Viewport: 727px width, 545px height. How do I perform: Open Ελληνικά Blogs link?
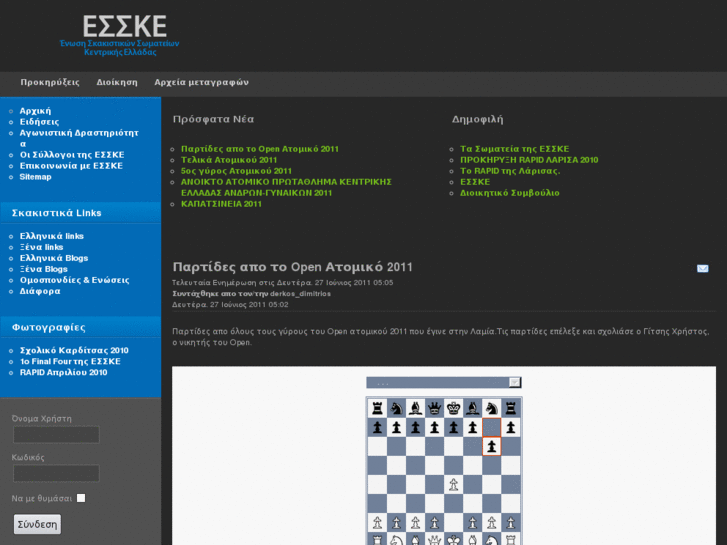click(54, 258)
